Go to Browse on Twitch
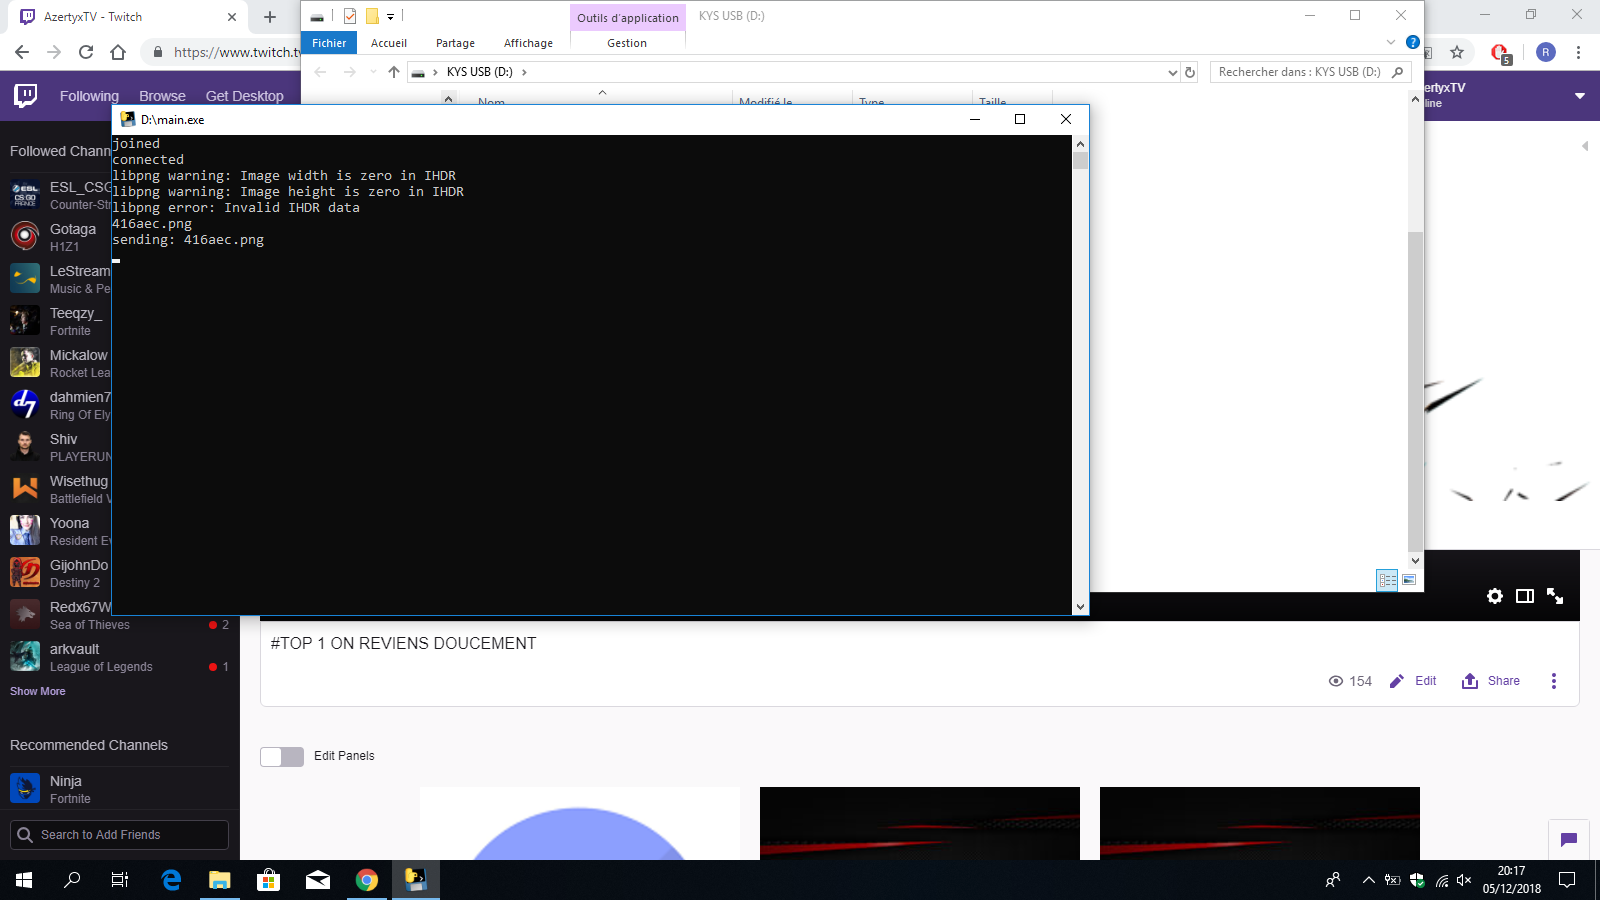 coord(162,96)
